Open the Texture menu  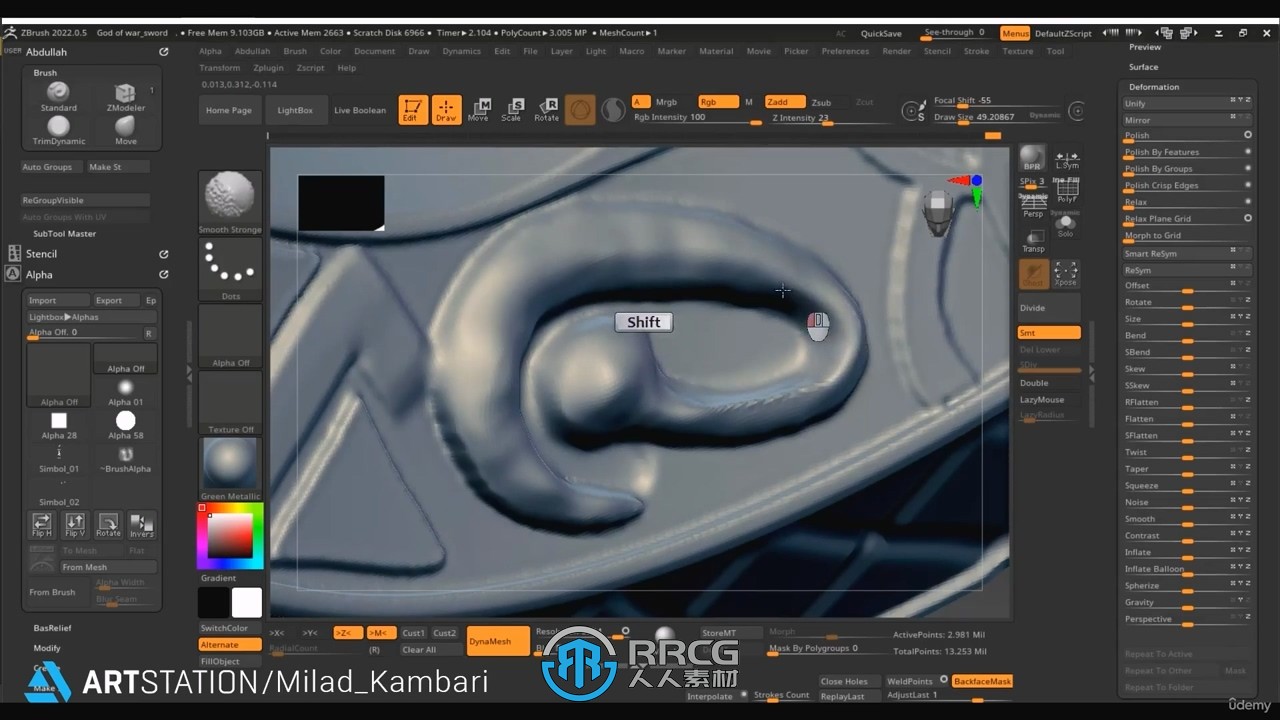click(1017, 51)
